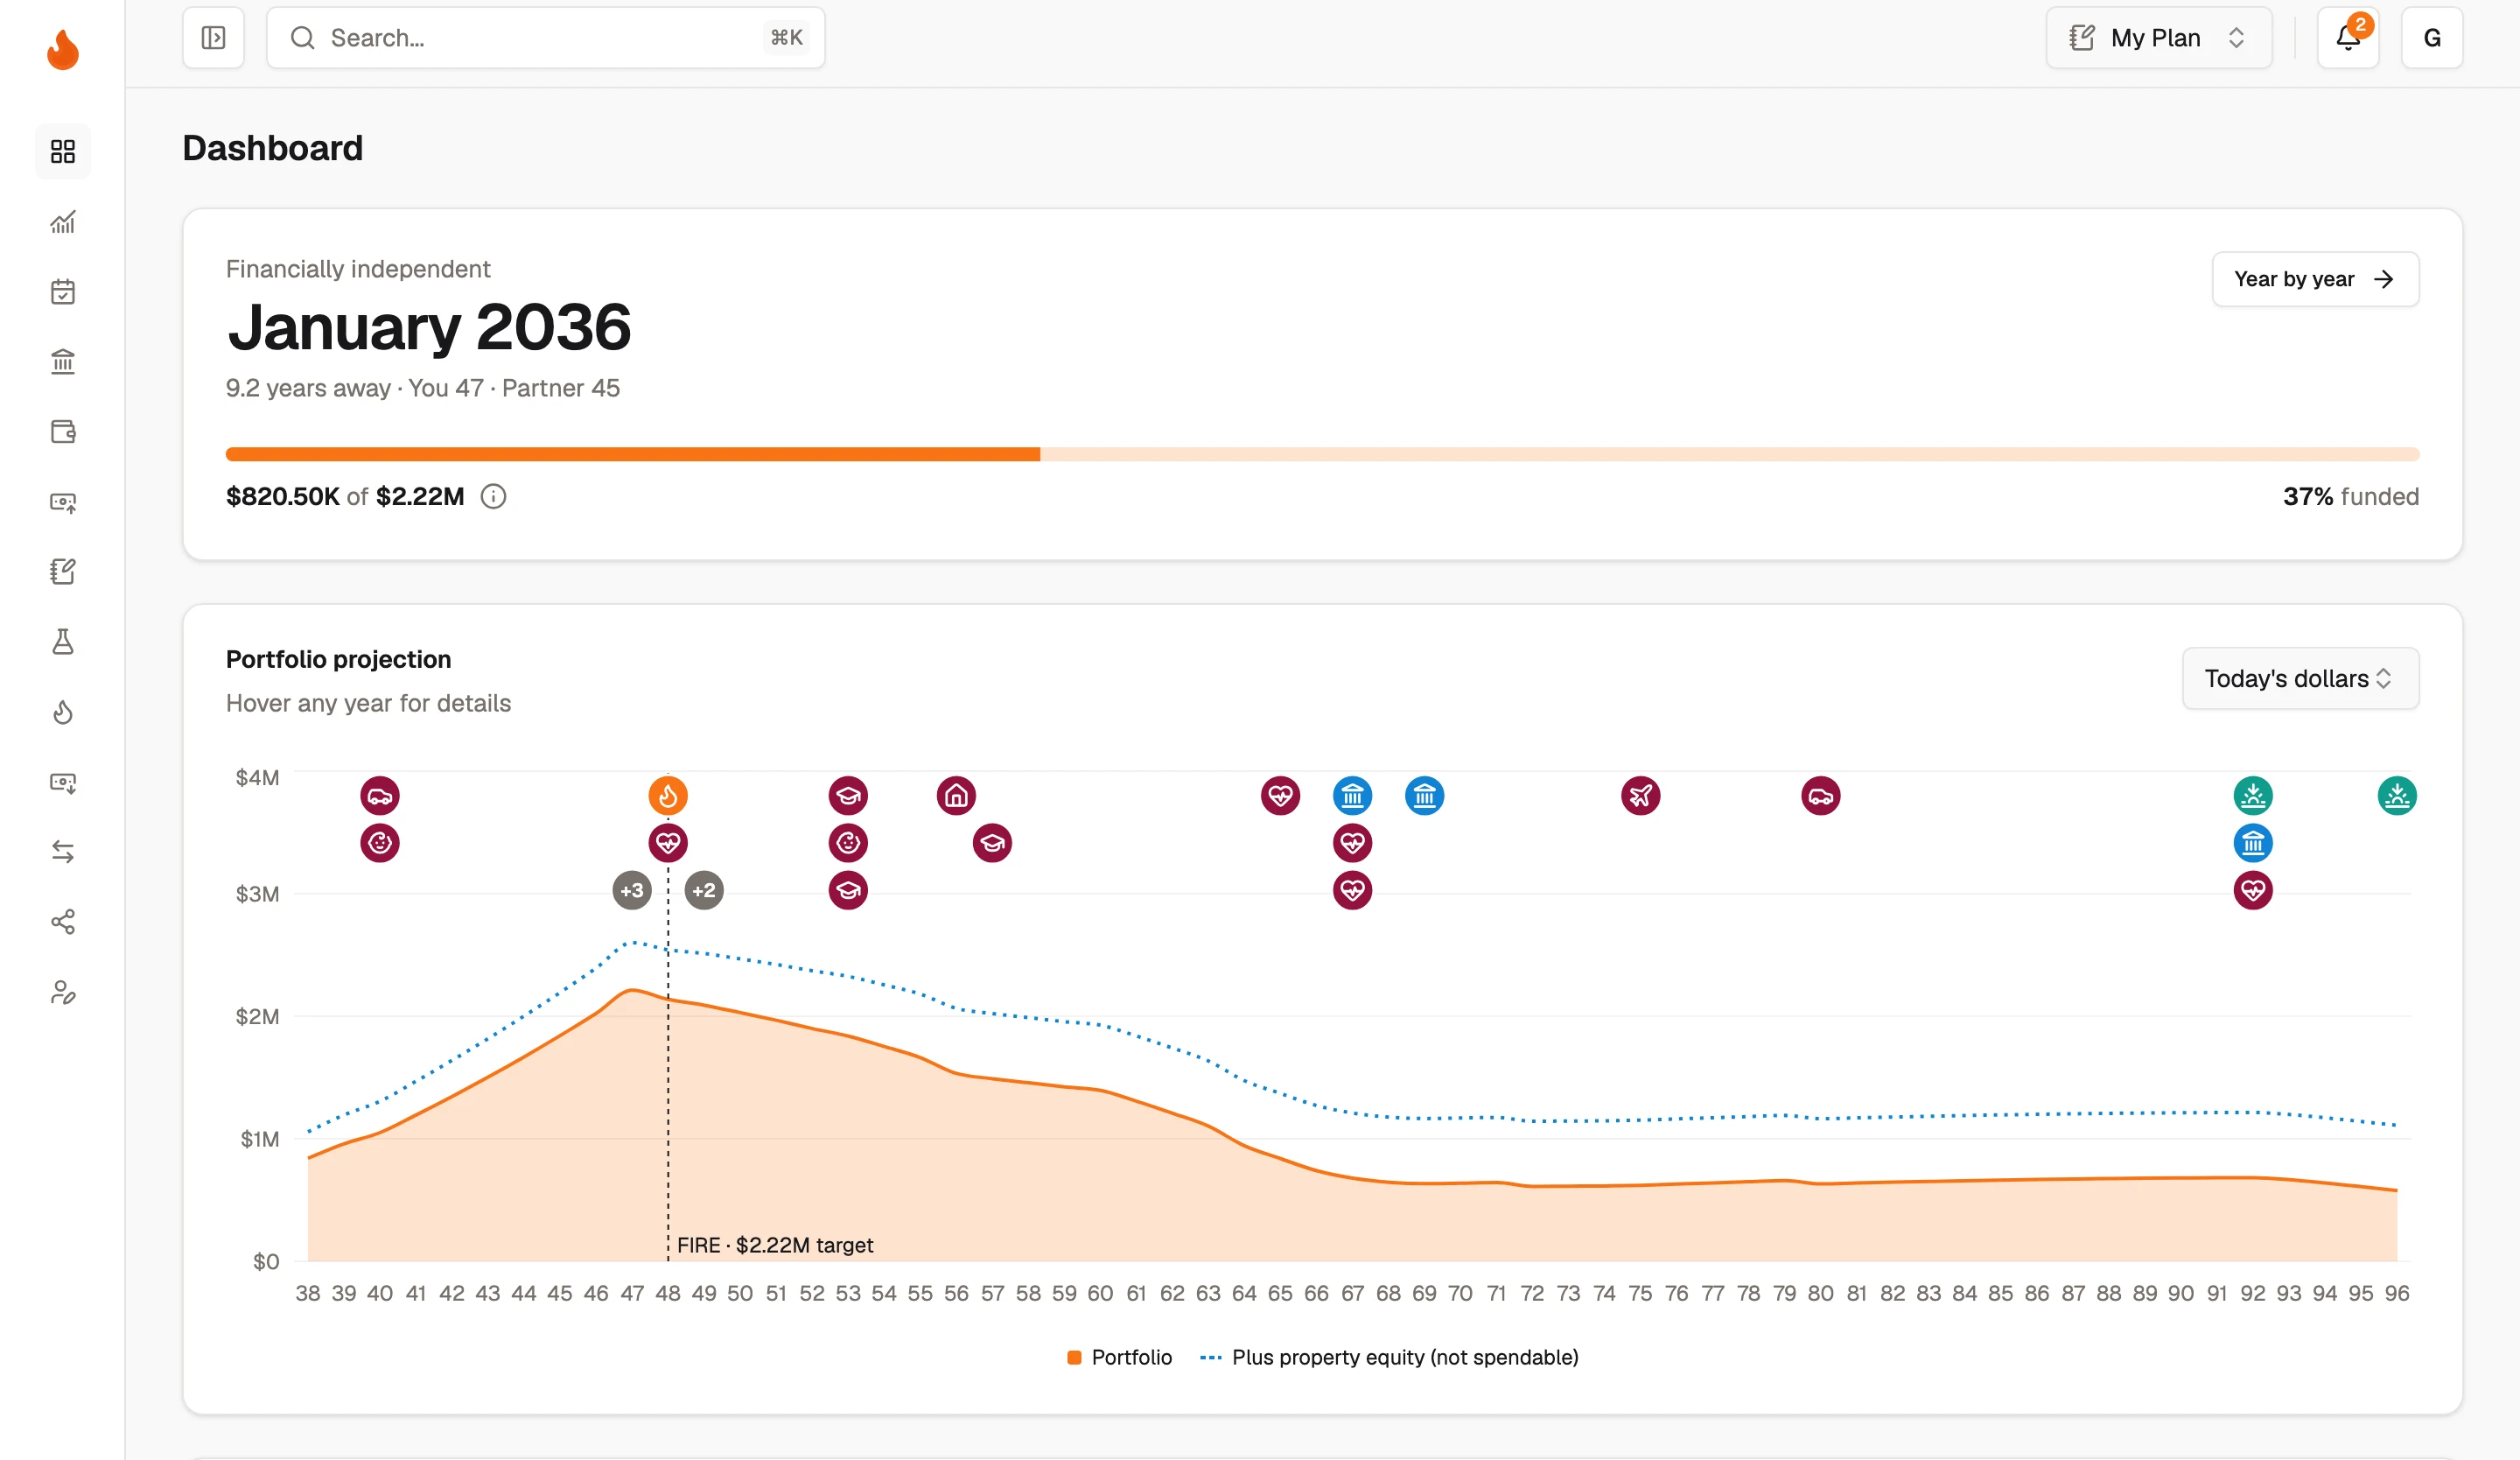Open the calendar check icon in sidebar
This screenshot has width=2520, height=1460.
[x=63, y=291]
